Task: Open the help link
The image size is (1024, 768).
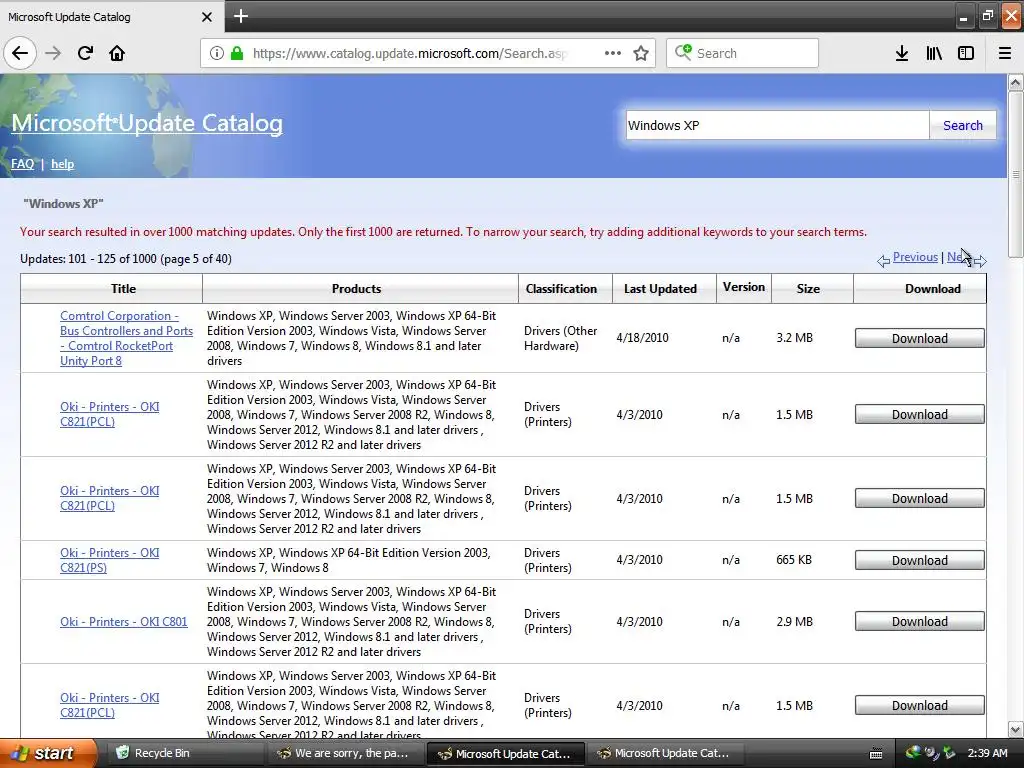Action: (63, 164)
